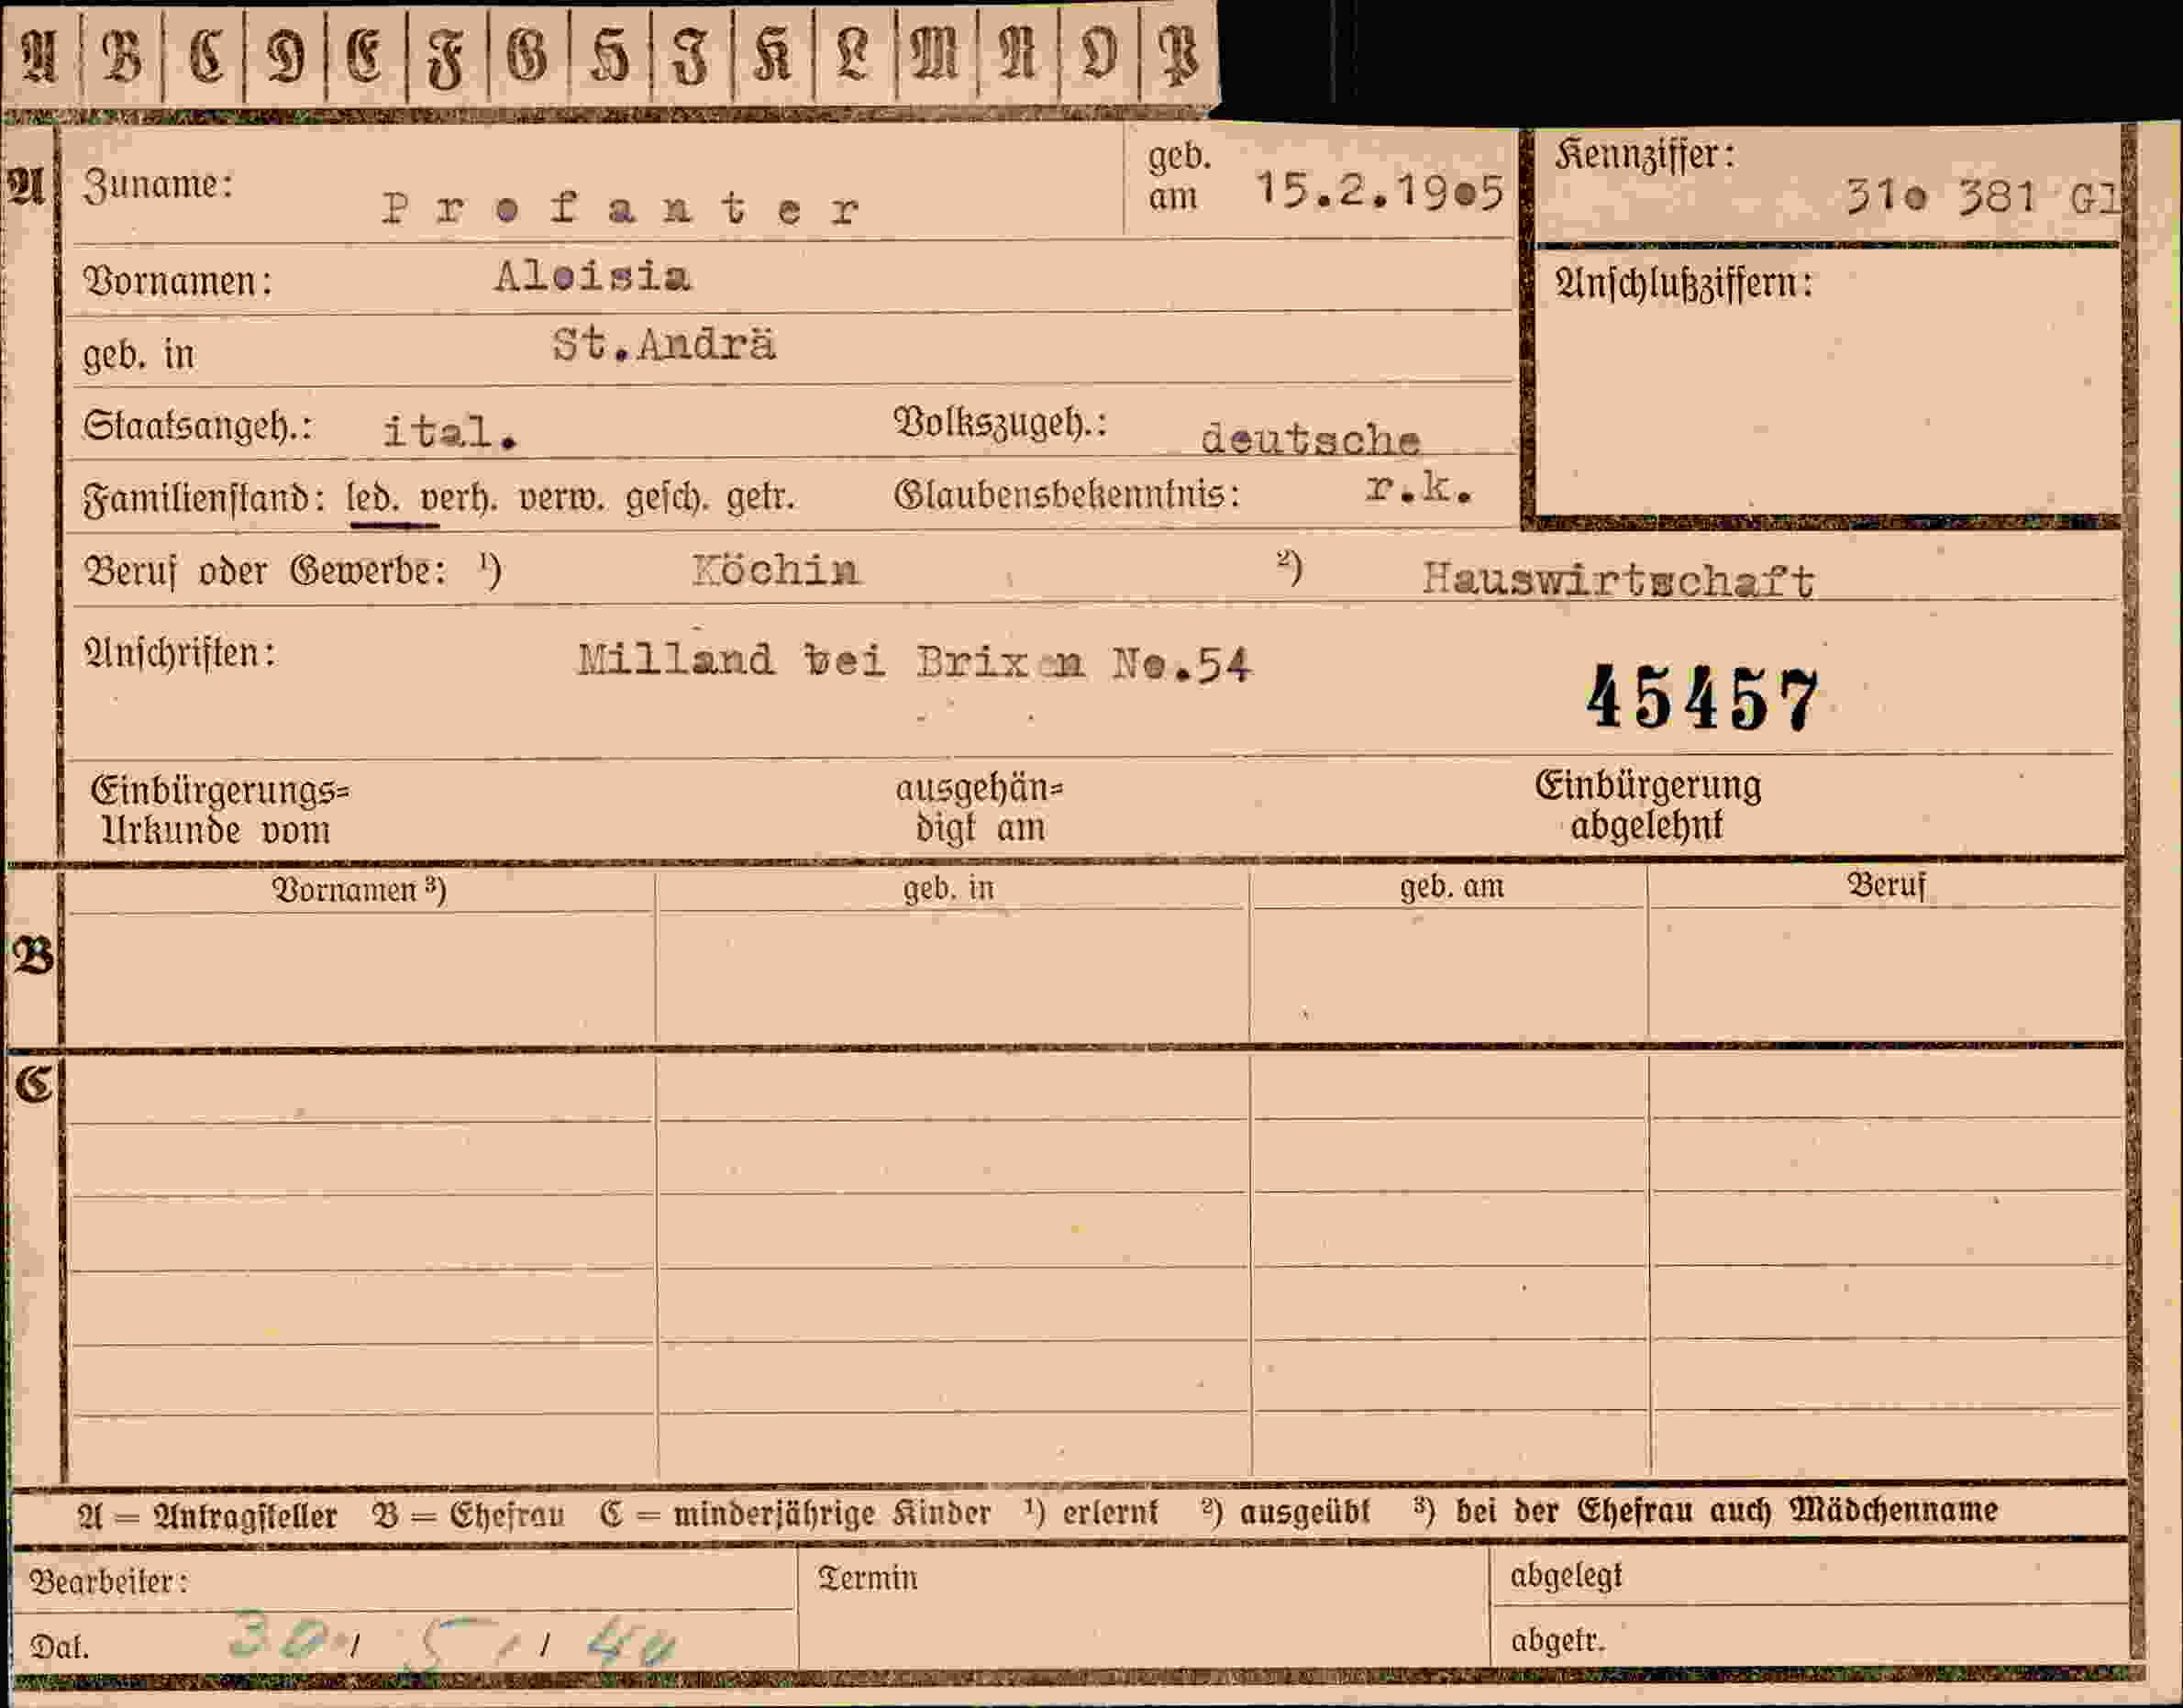Click the 'Familienstand:' label

[x=205, y=497]
